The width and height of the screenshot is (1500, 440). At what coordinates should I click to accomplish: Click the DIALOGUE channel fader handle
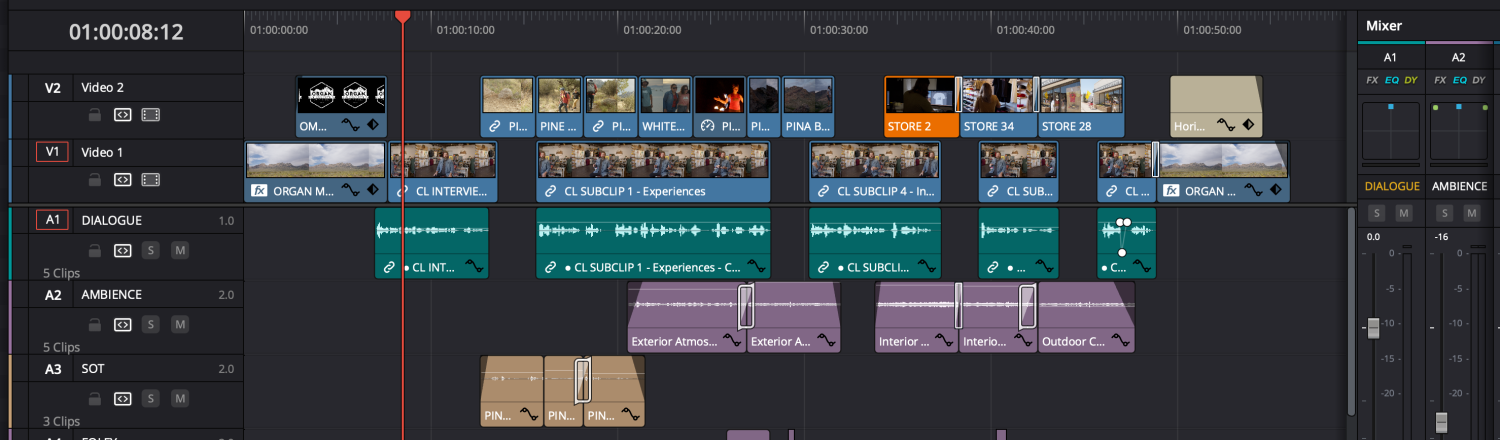(x=1373, y=327)
